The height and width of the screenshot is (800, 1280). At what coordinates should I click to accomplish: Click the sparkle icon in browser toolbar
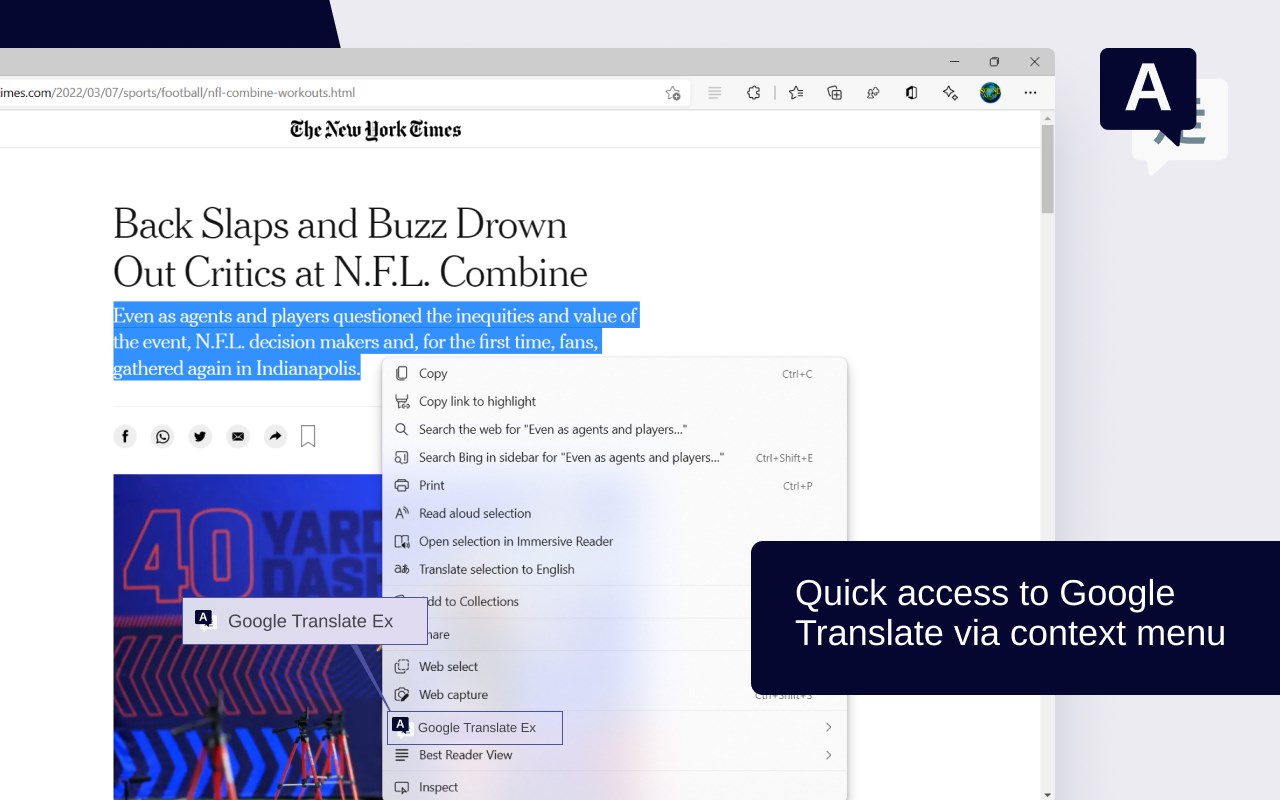[x=950, y=93]
